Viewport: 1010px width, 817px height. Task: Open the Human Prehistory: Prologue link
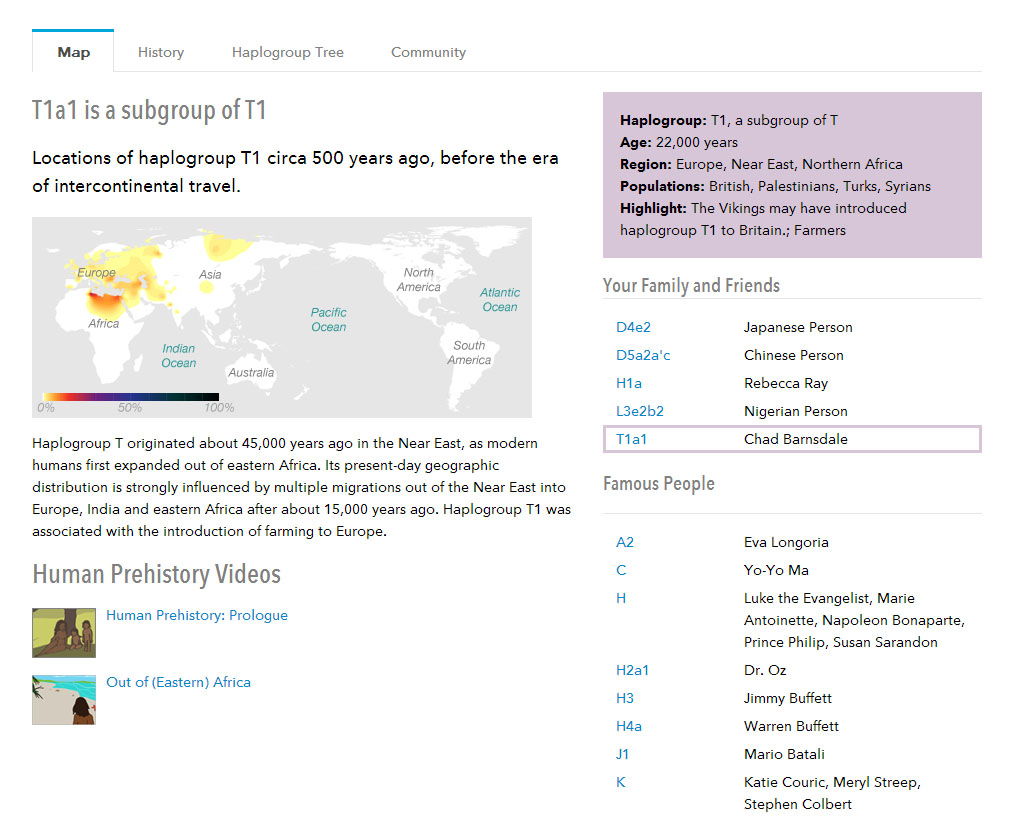click(197, 615)
